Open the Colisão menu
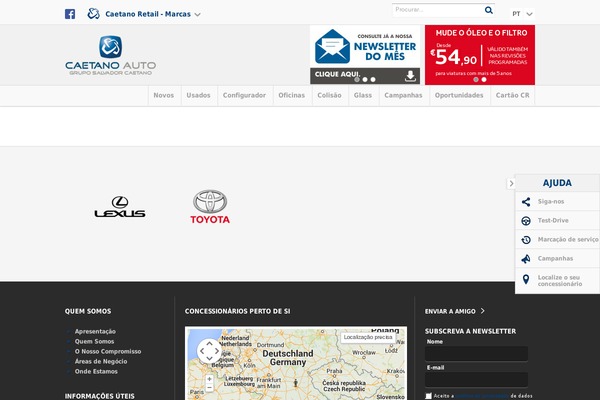 pyautogui.click(x=329, y=95)
